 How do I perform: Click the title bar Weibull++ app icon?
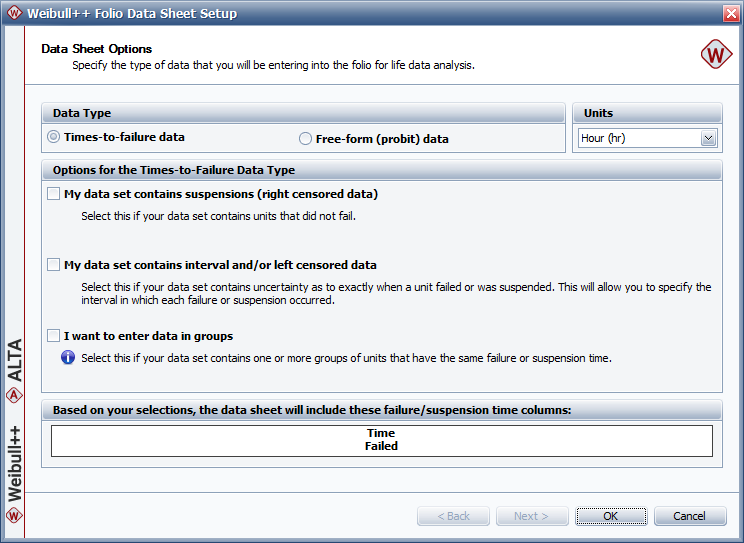(13, 13)
